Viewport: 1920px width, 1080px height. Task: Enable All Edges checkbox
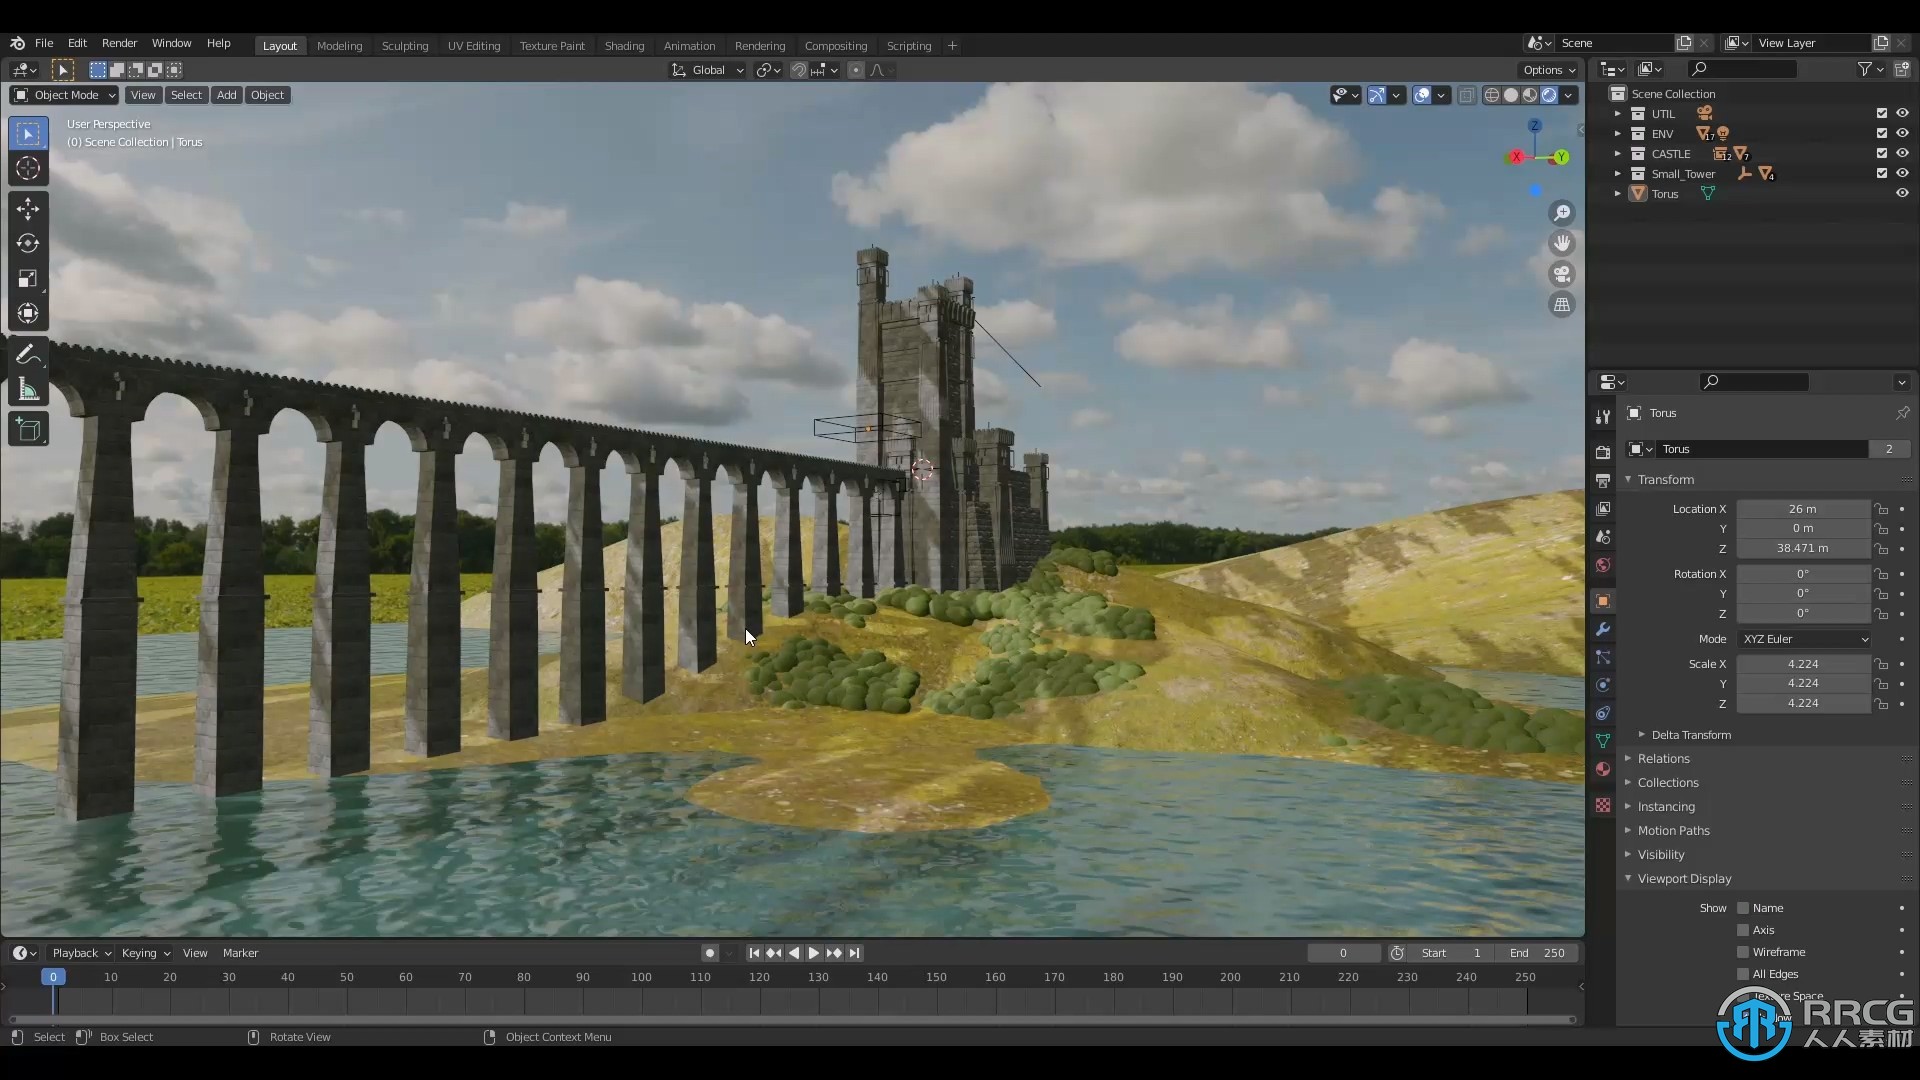1743,974
